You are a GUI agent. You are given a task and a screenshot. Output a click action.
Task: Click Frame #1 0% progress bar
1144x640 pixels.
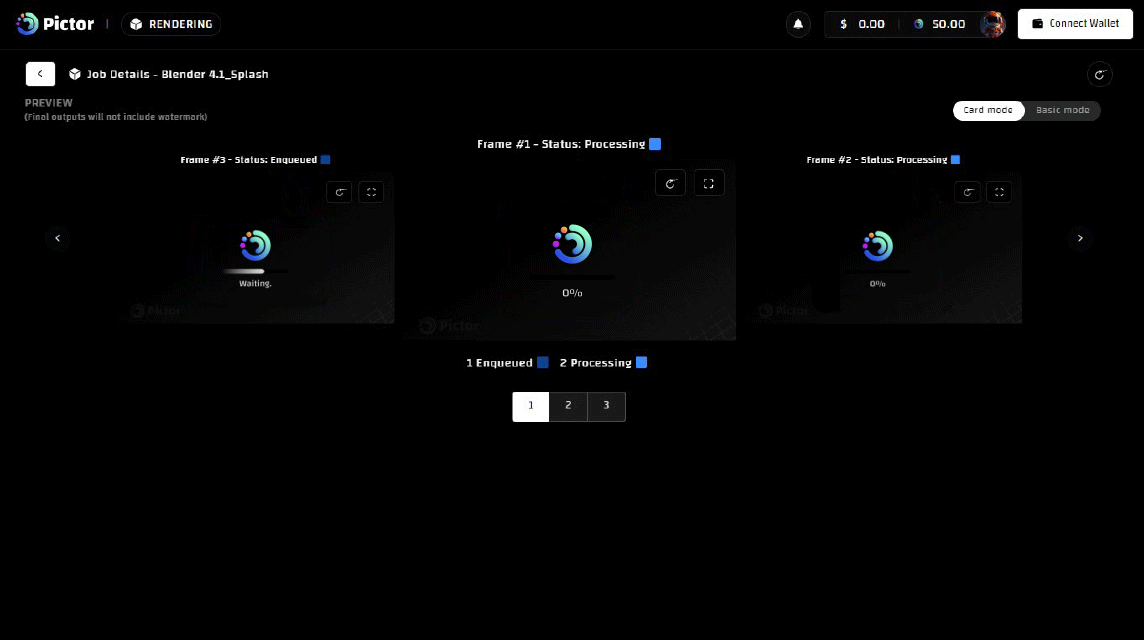(x=572, y=277)
